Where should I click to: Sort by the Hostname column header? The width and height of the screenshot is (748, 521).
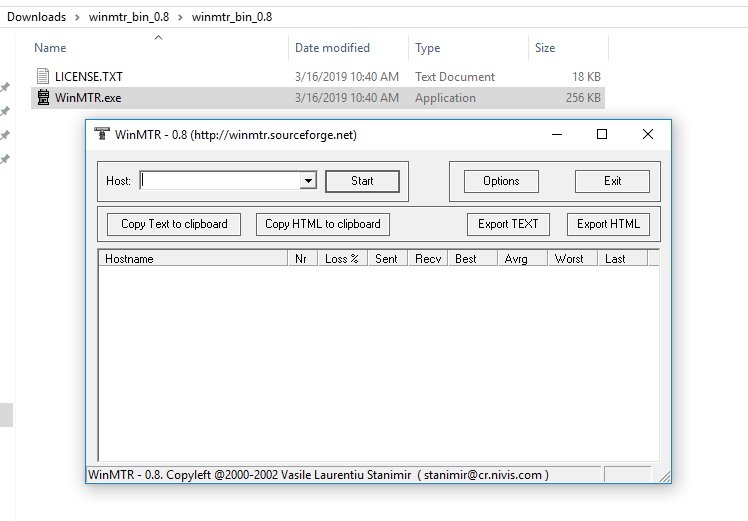193,259
